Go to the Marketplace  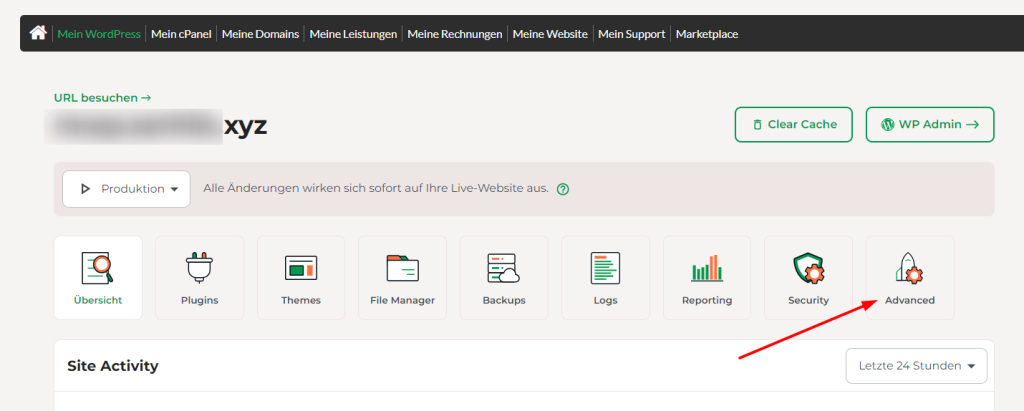[707, 34]
